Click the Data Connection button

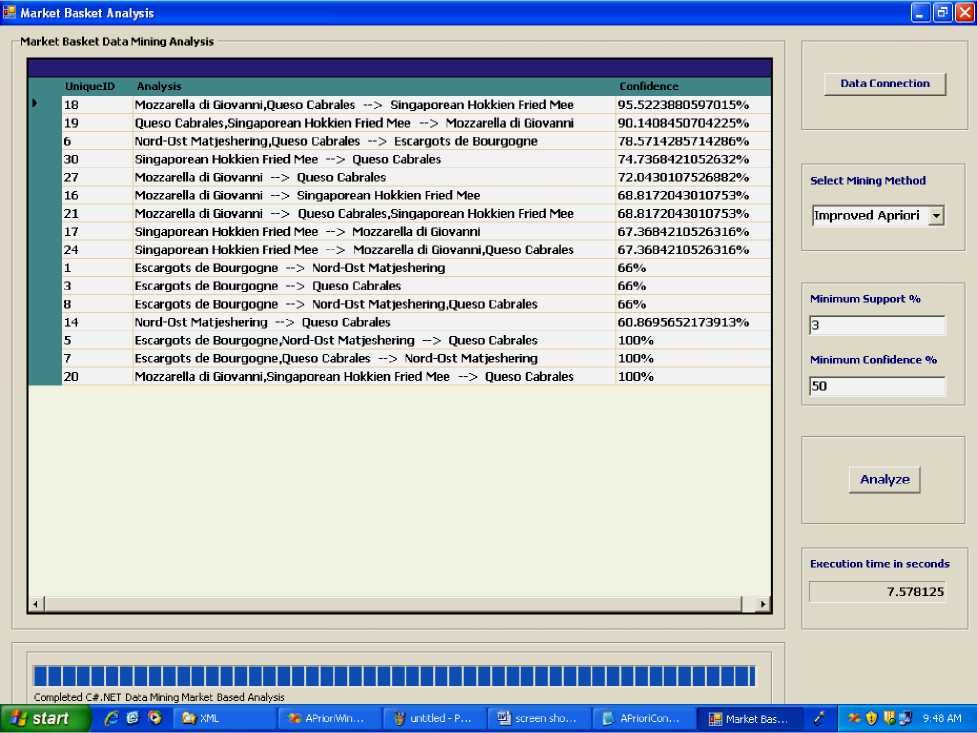point(884,84)
